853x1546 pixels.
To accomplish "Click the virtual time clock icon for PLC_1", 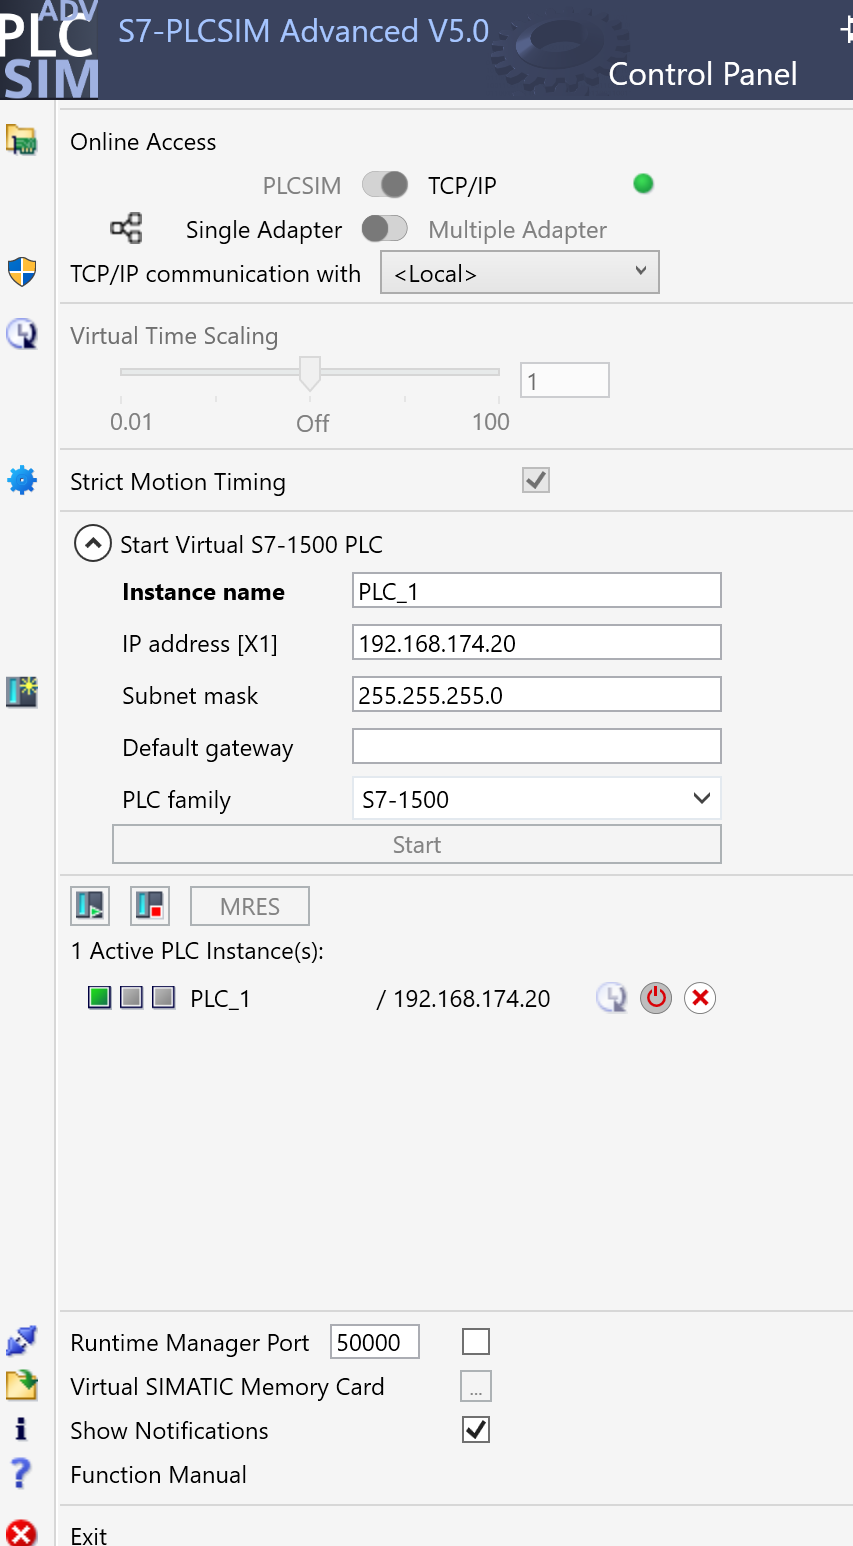I will [x=611, y=998].
